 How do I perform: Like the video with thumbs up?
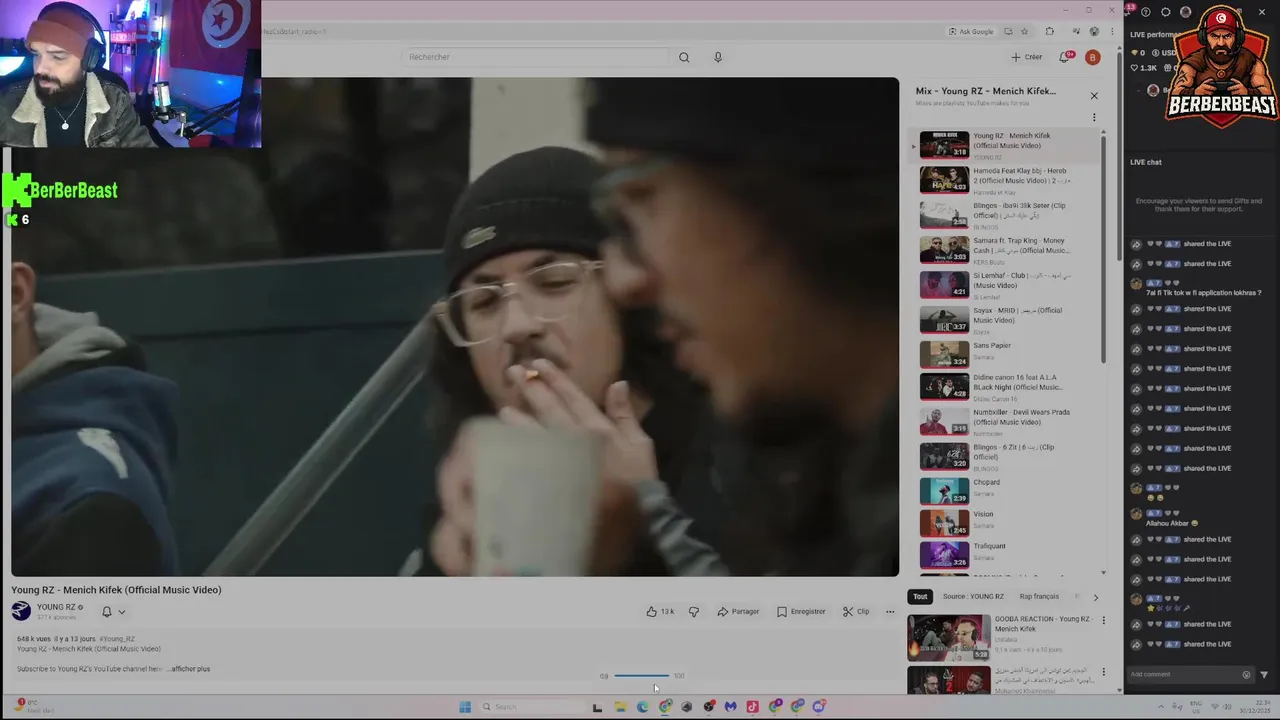click(660, 611)
